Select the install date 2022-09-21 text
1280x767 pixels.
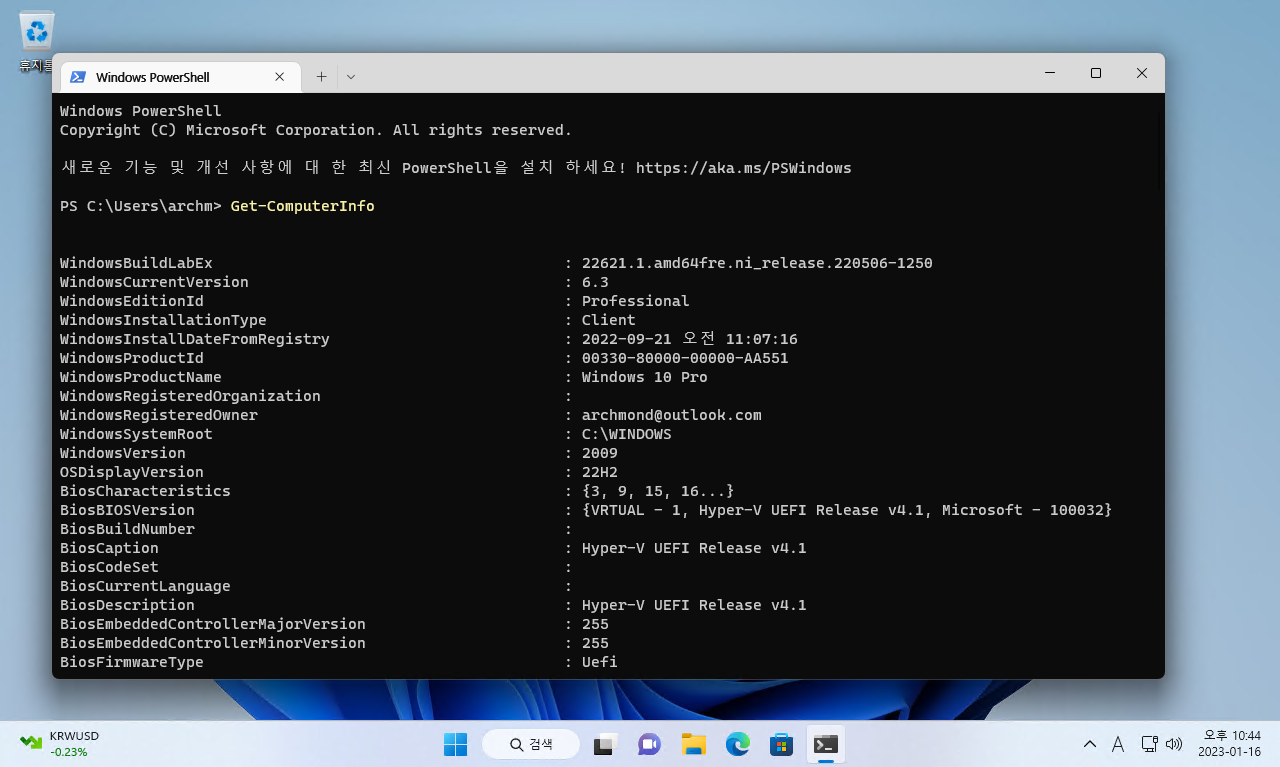point(689,339)
